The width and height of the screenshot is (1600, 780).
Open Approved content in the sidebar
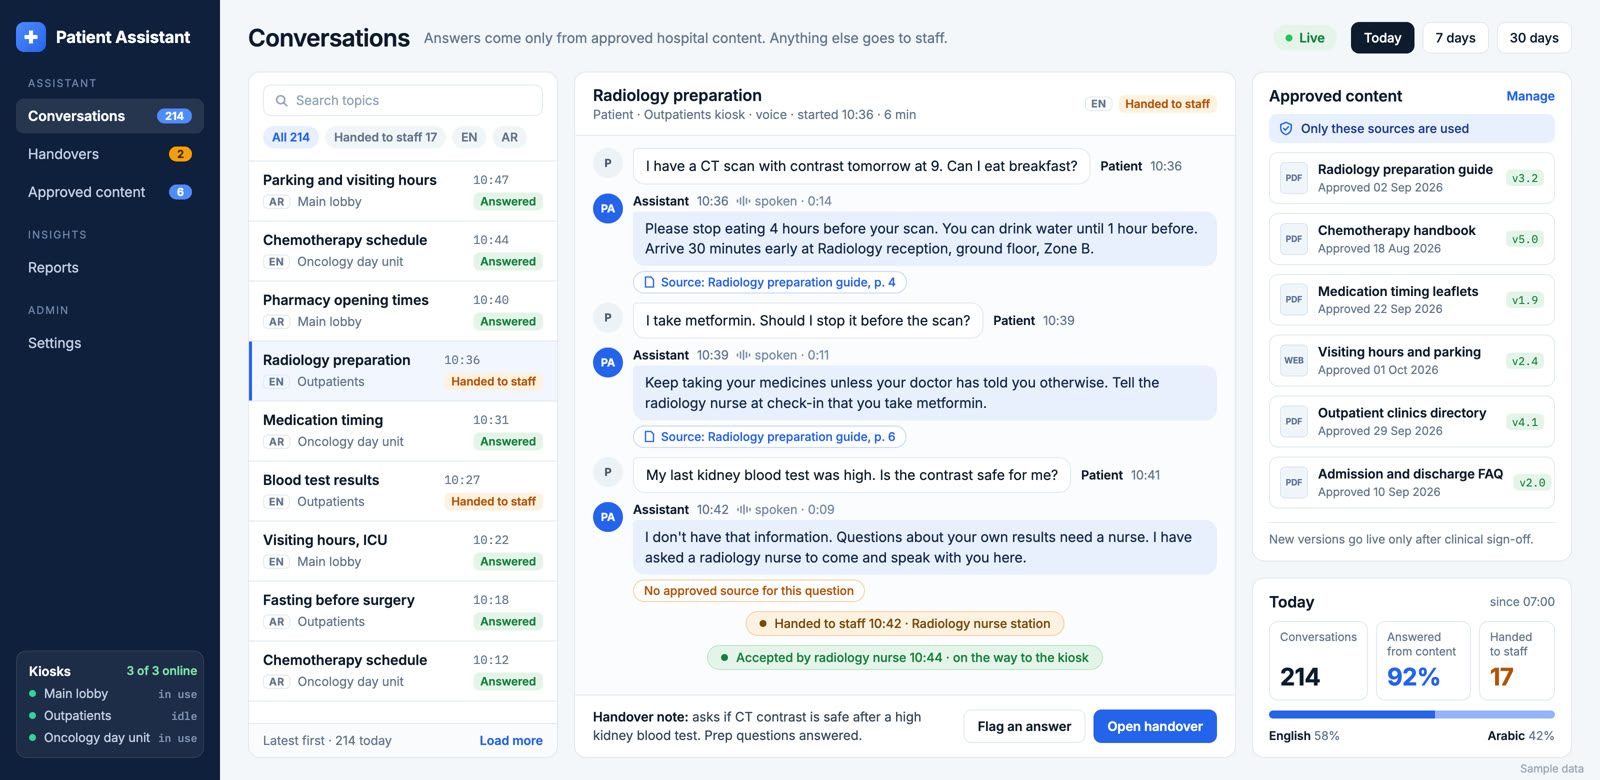(x=110, y=192)
